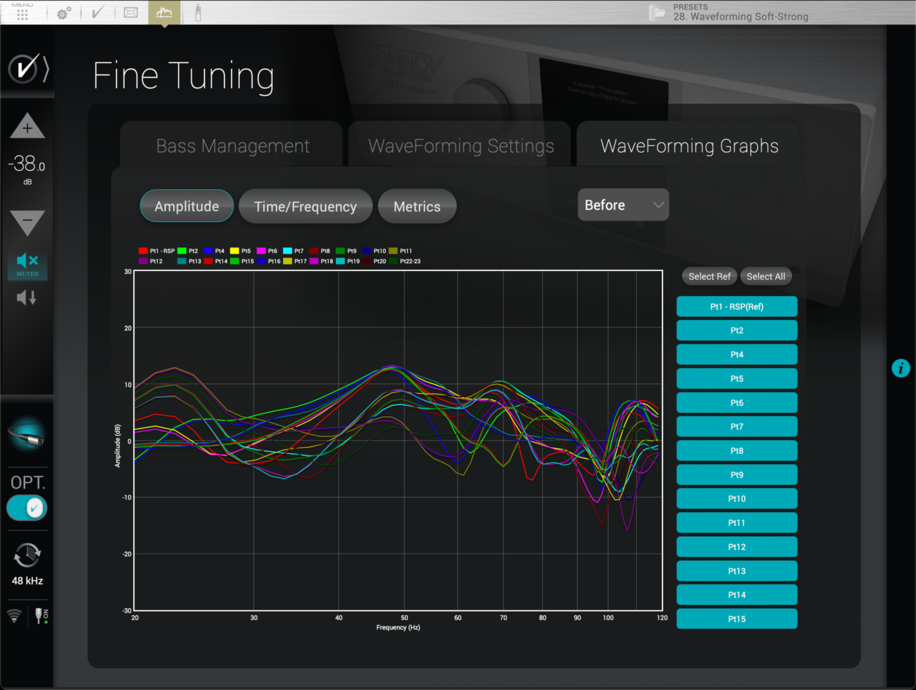The width and height of the screenshot is (916, 690).
Task: Switch to Bass Management tab
Action: 232,146
